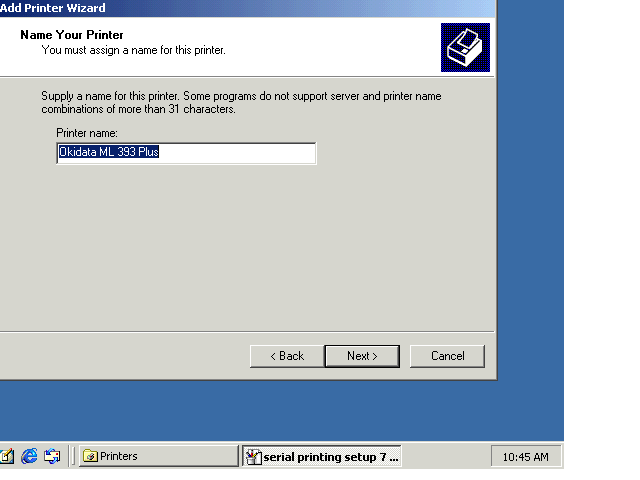The image size is (640, 480).
Task: Switch to the Printers window in the taskbar
Action: (158, 456)
